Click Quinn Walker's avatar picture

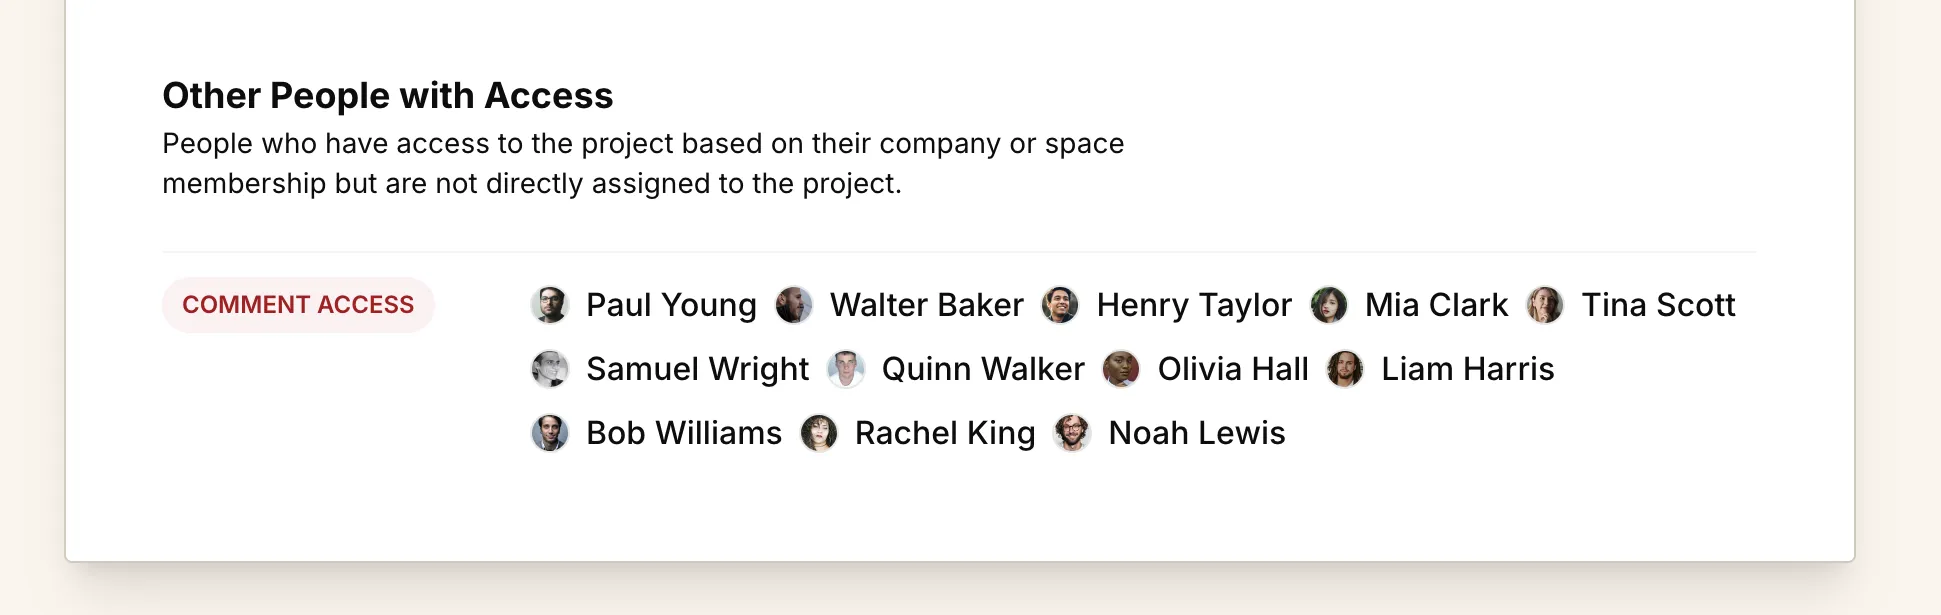[x=846, y=369]
